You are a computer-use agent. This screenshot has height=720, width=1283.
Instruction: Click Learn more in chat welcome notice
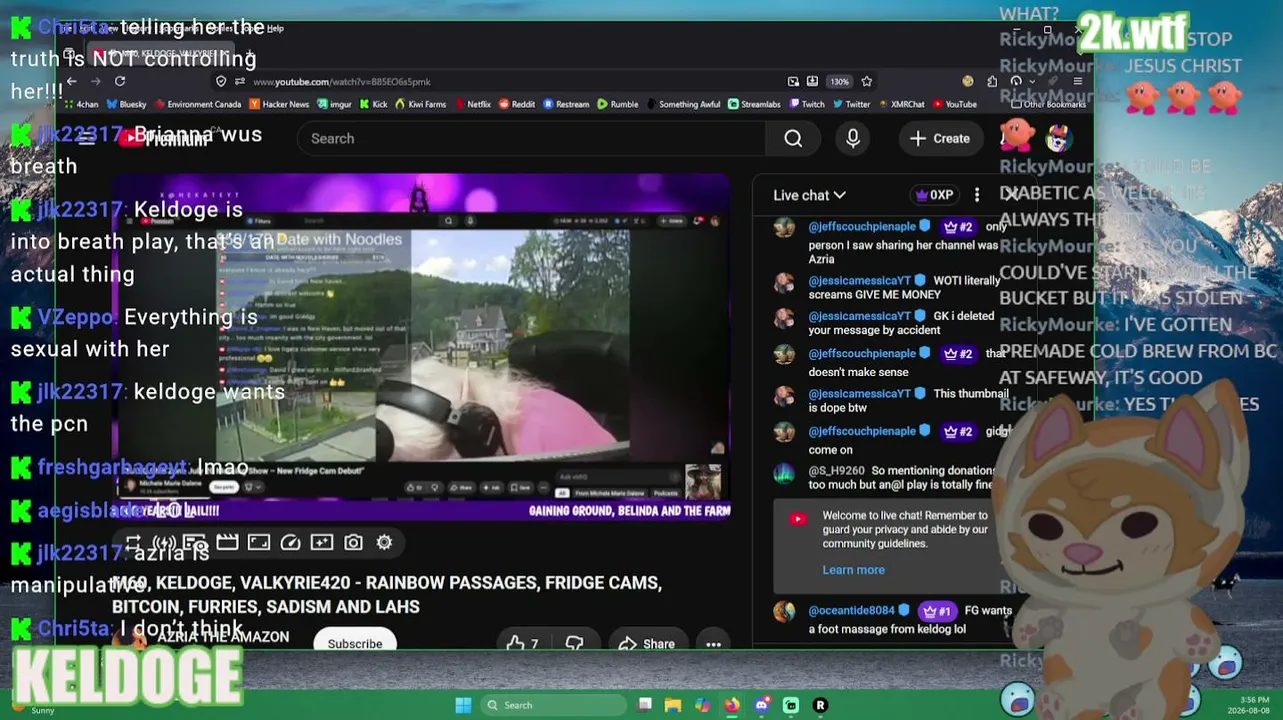point(853,570)
